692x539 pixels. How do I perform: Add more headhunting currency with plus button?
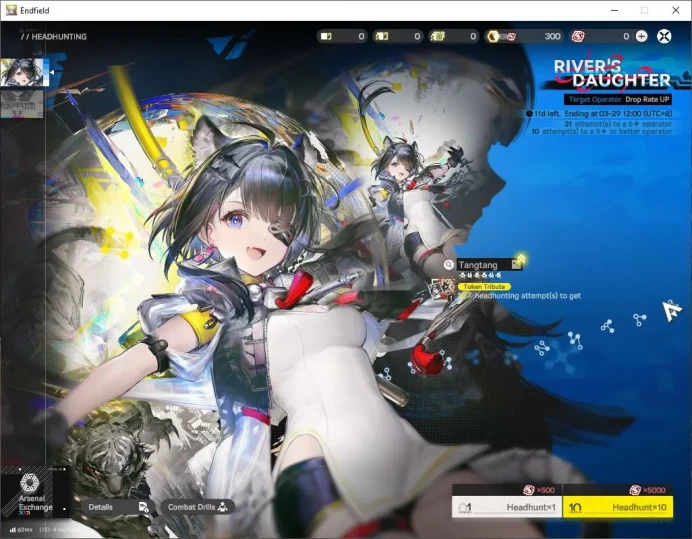pos(642,37)
